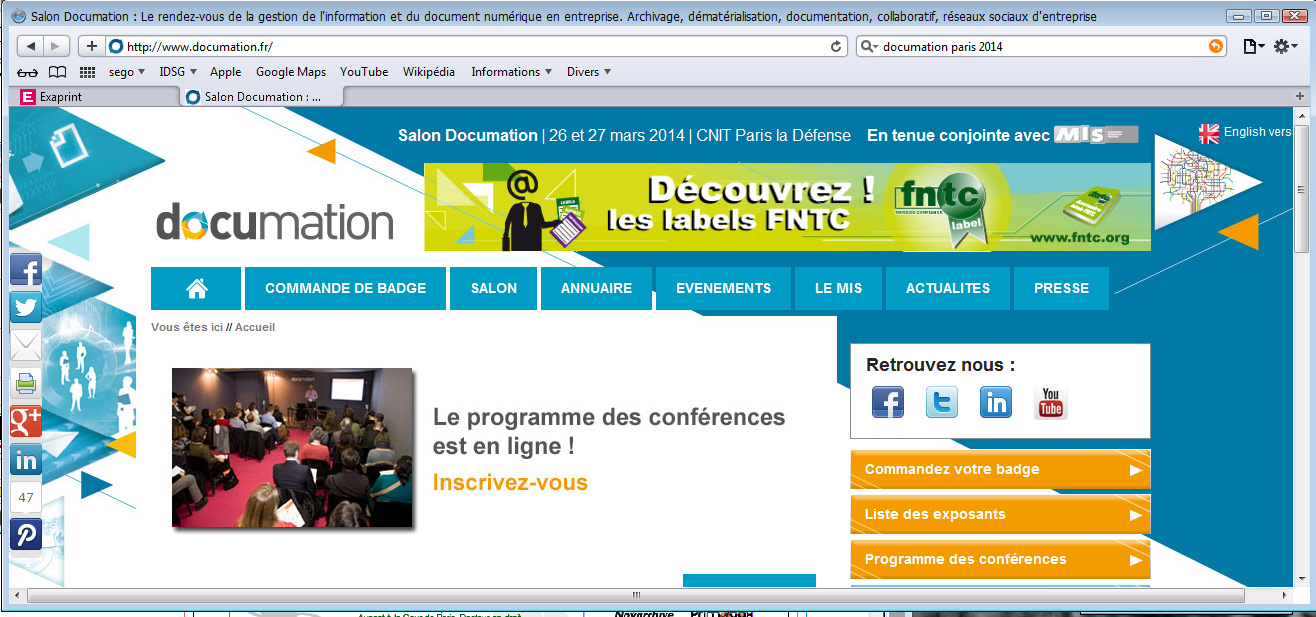Reload the page with the refresh icon
This screenshot has width=1316, height=617.
836,46
